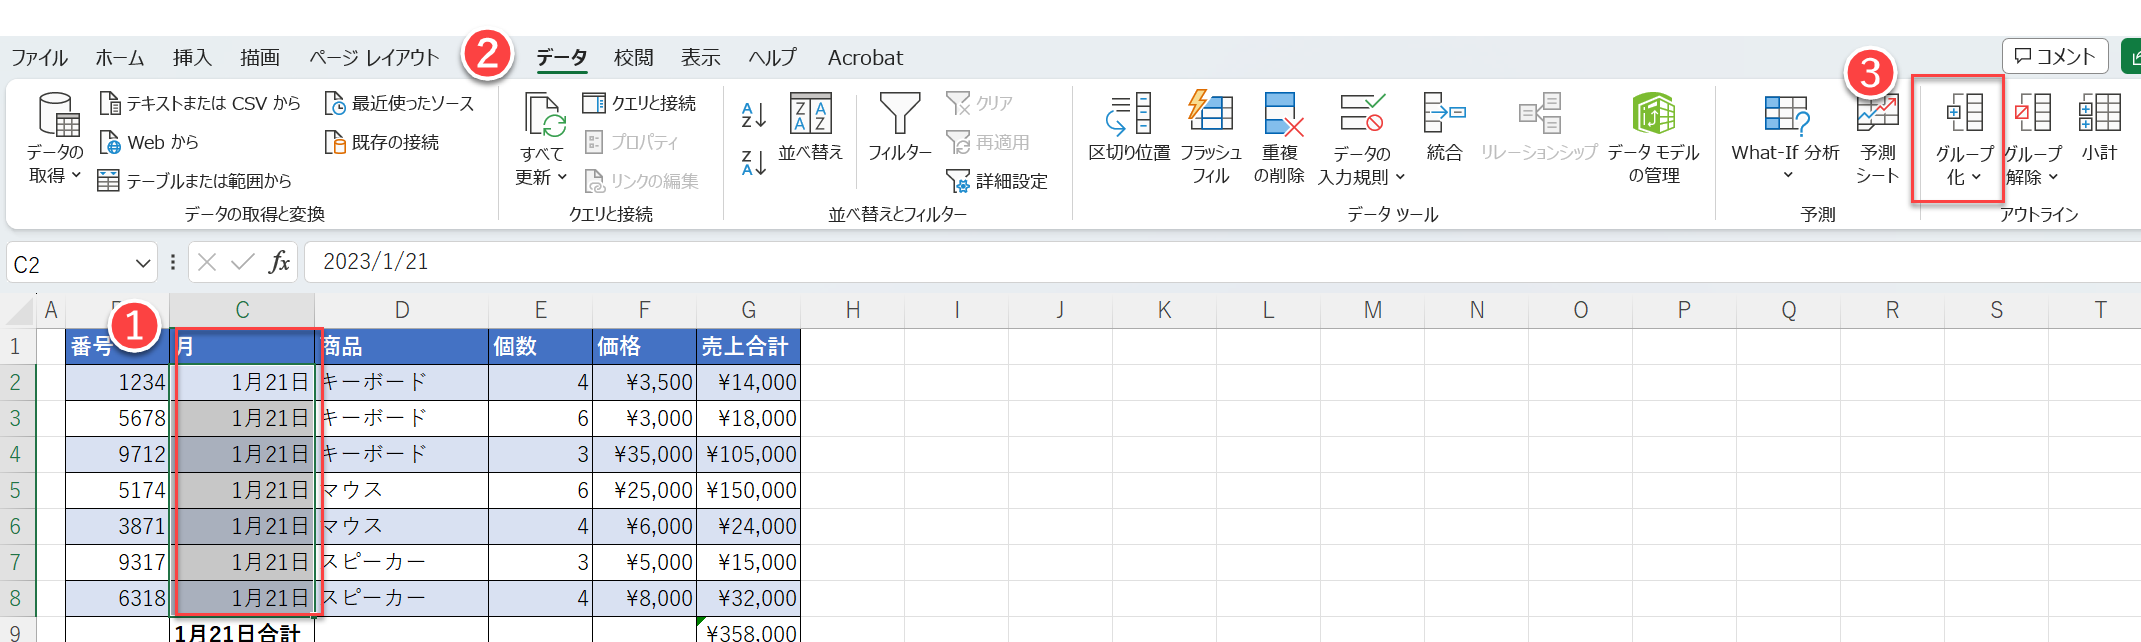Click the プロパティ button
Image resolution: width=2141 pixels, height=642 pixels.
pos(632,142)
